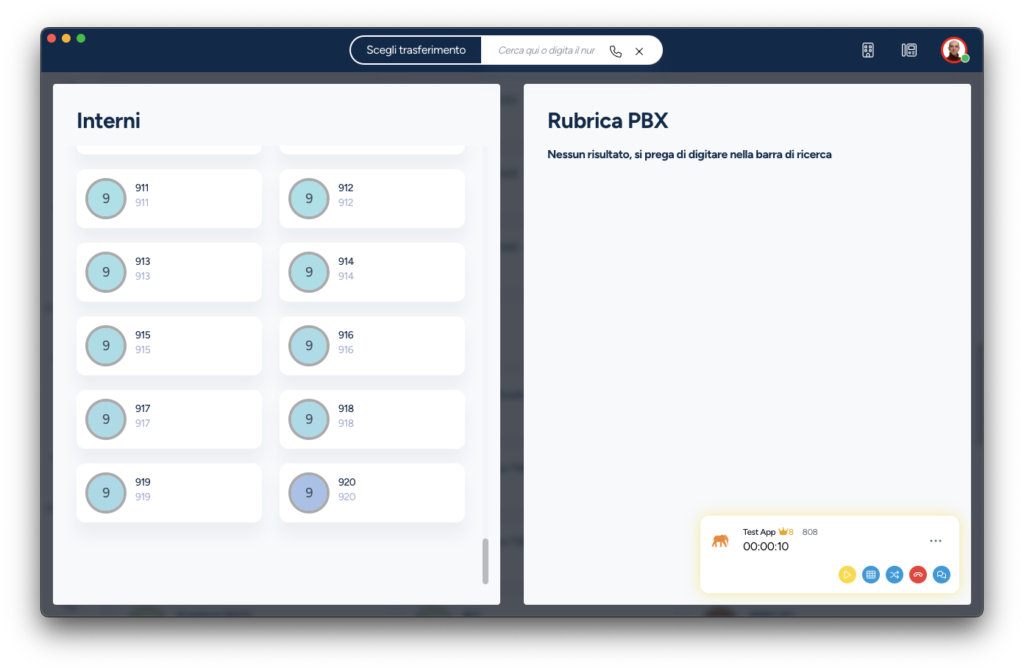Click the avatar of extension 920
1024x671 pixels.
click(x=309, y=493)
